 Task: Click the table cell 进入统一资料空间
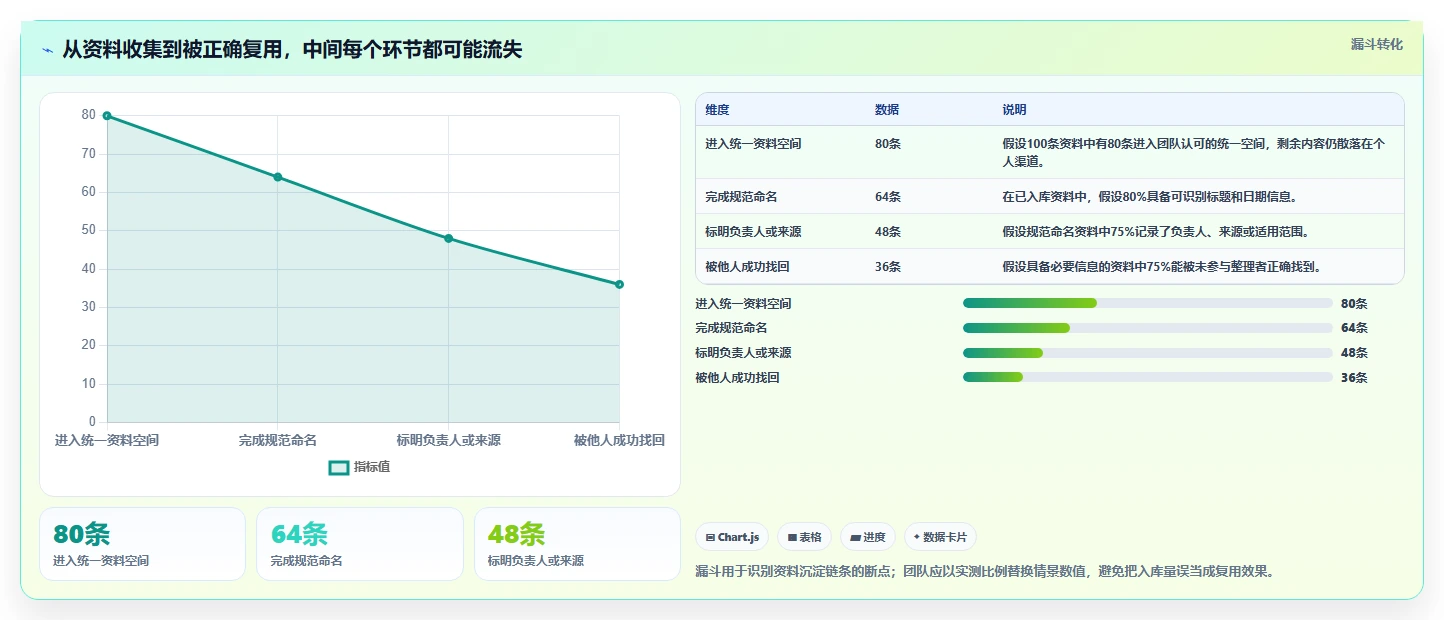coord(753,144)
